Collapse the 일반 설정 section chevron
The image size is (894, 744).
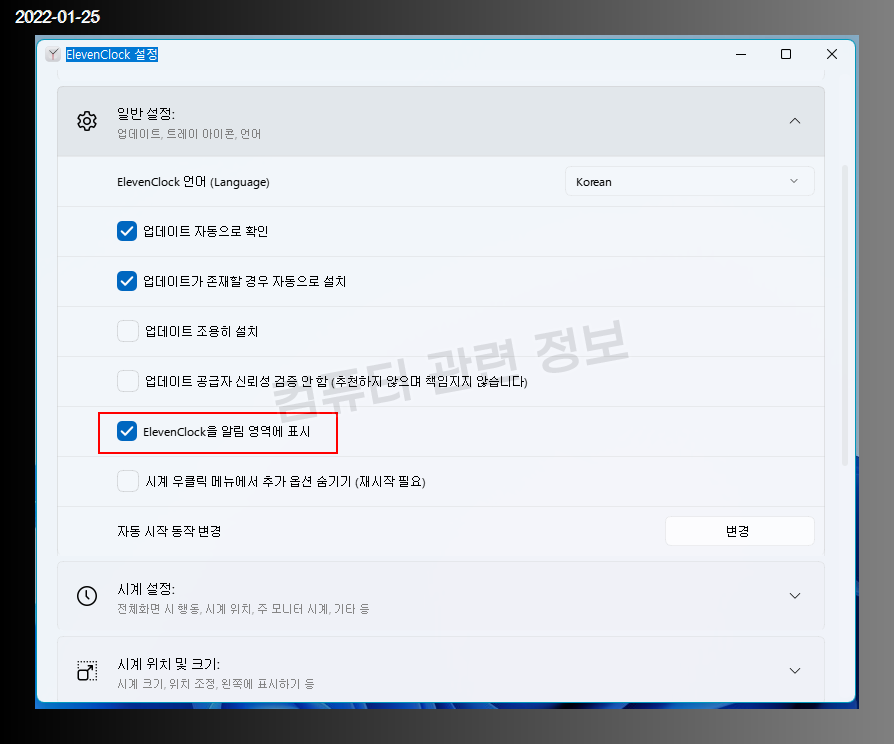coord(795,121)
